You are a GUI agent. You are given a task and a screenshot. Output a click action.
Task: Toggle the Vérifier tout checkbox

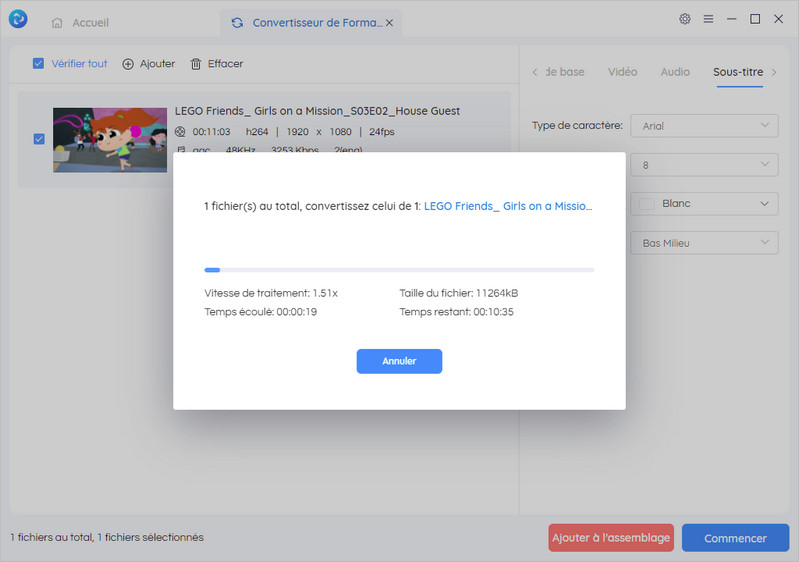[38, 64]
